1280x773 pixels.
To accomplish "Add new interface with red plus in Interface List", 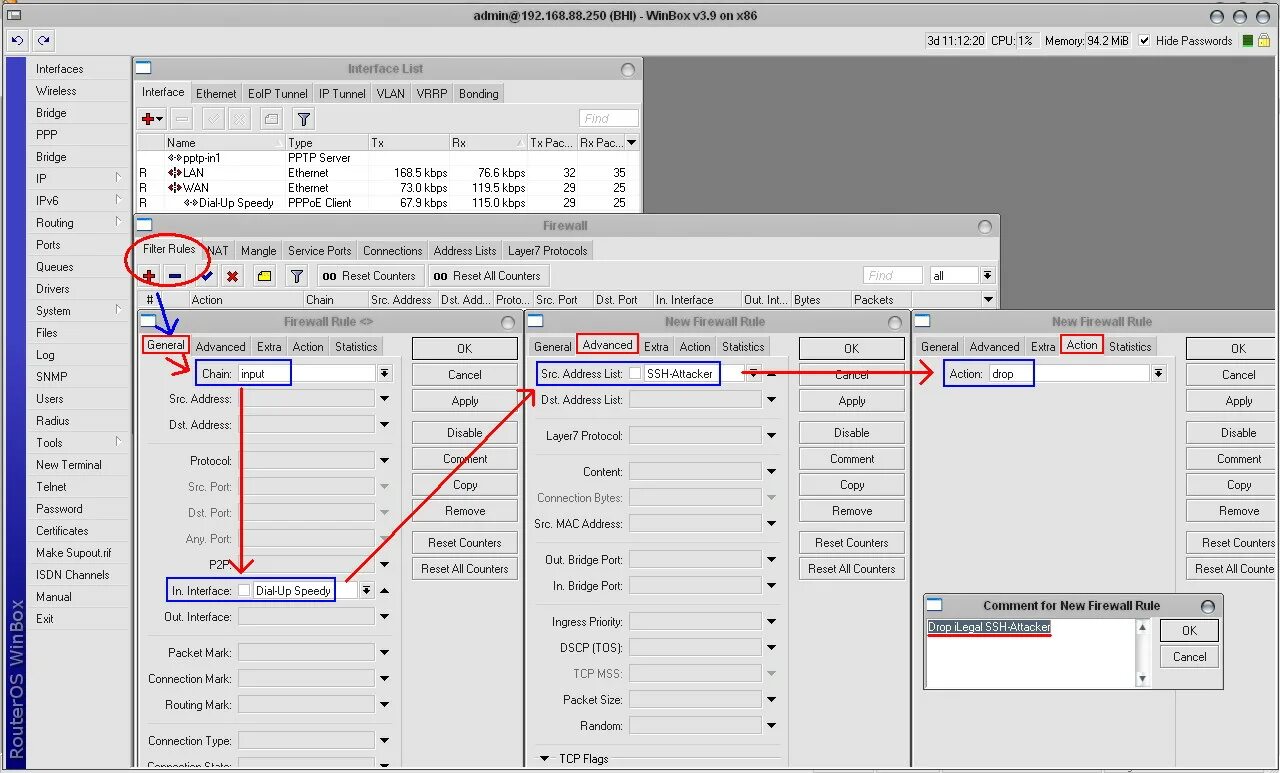I will coord(152,118).
